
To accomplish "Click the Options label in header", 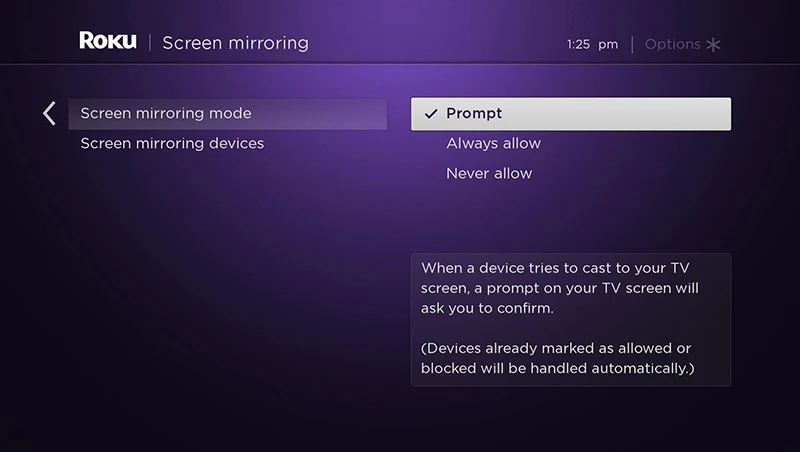I will tap(672, 44).
